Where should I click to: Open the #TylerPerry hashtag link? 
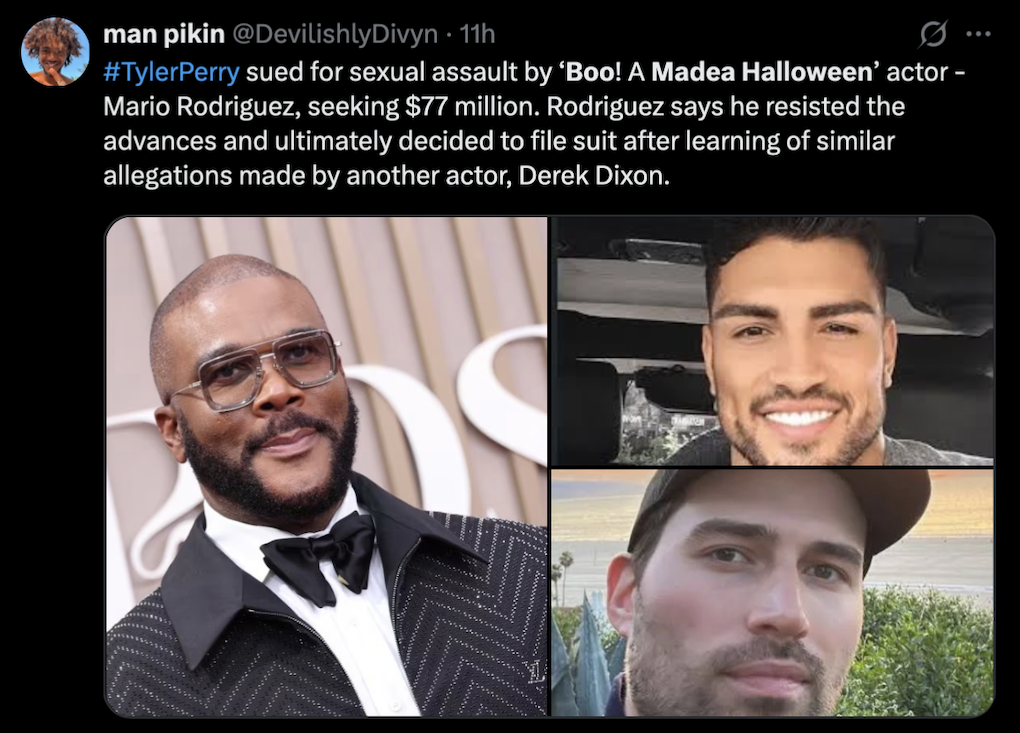pos(171,72)
